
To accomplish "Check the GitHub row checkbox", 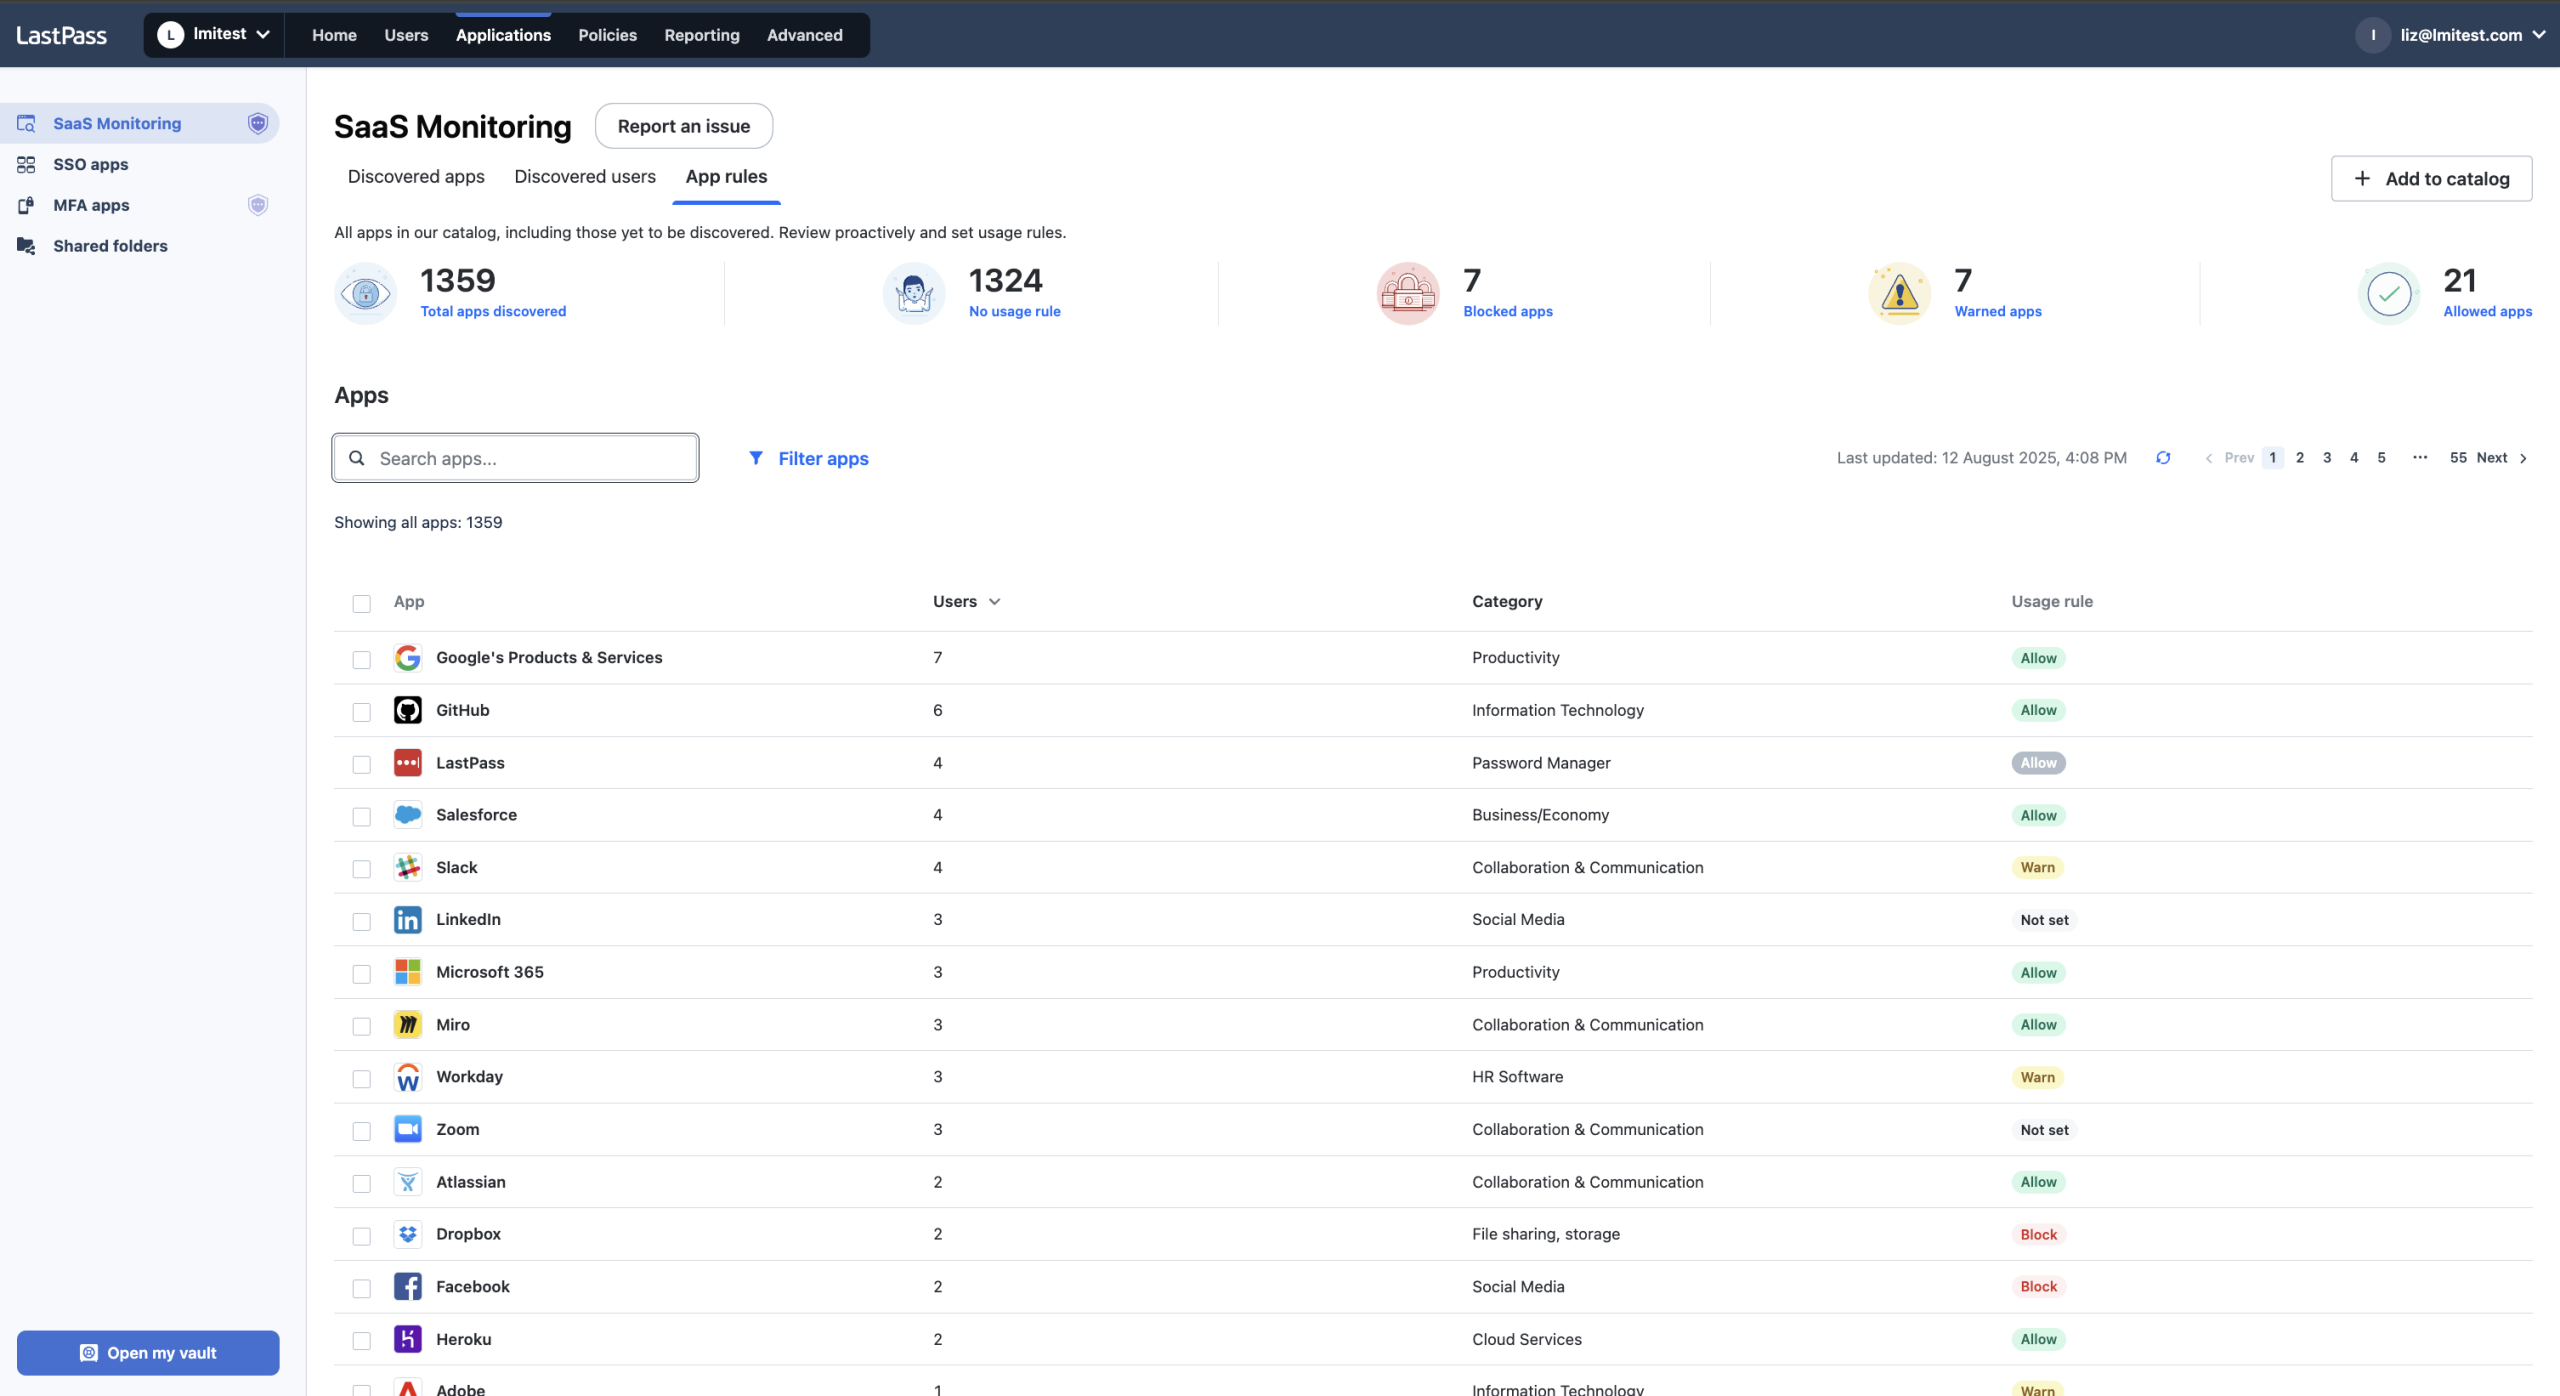I will tap(361, 712).
